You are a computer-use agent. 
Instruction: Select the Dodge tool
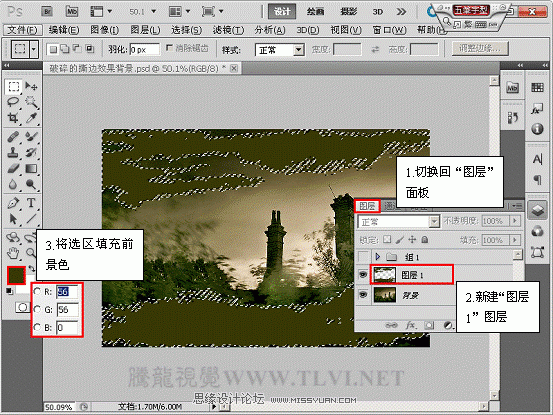pyautogui.click(x=31, y=184)
